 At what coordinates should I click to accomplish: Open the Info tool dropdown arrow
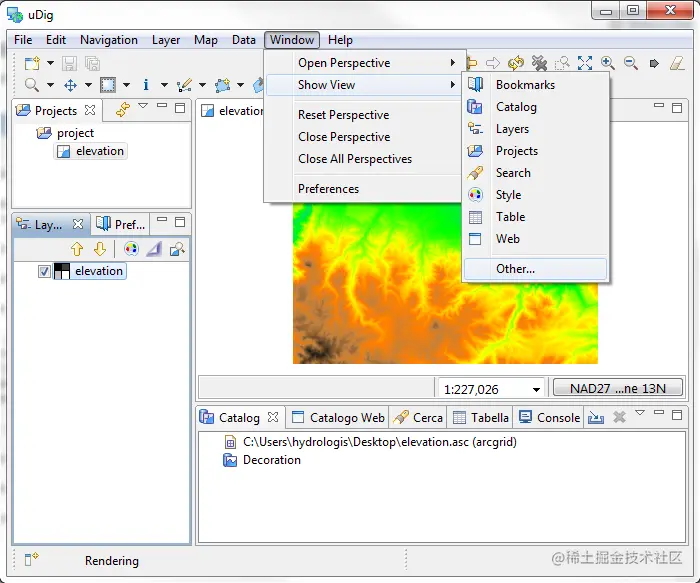pyautogui.click(x=165, y=85)
